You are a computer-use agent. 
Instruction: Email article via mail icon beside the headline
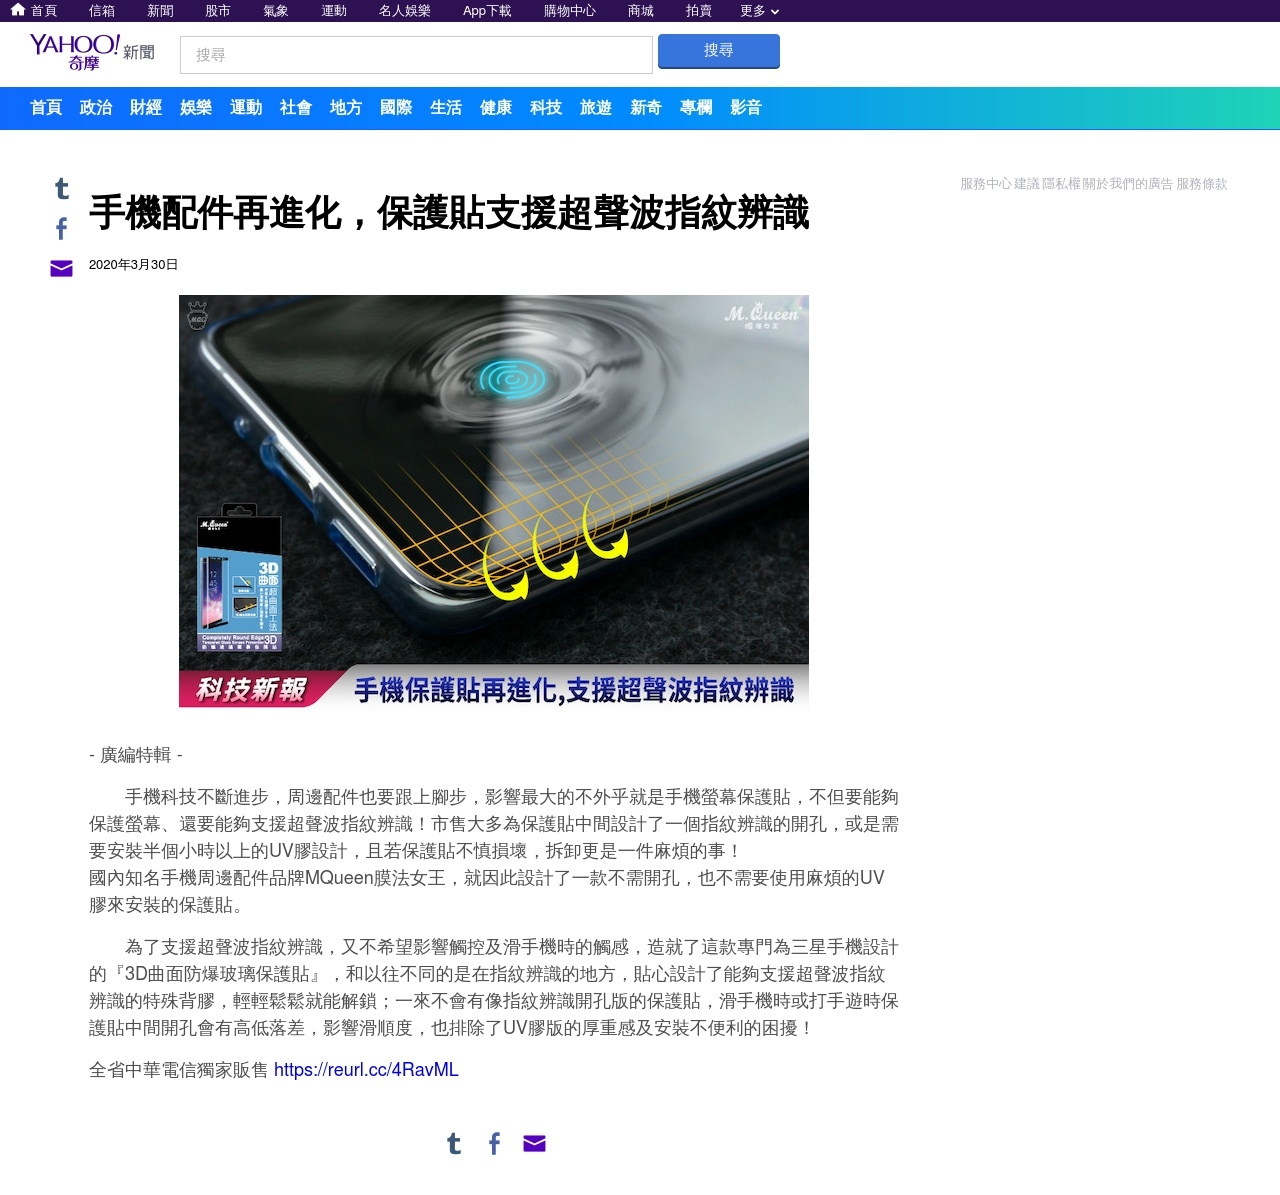click(x=61, y=268)
